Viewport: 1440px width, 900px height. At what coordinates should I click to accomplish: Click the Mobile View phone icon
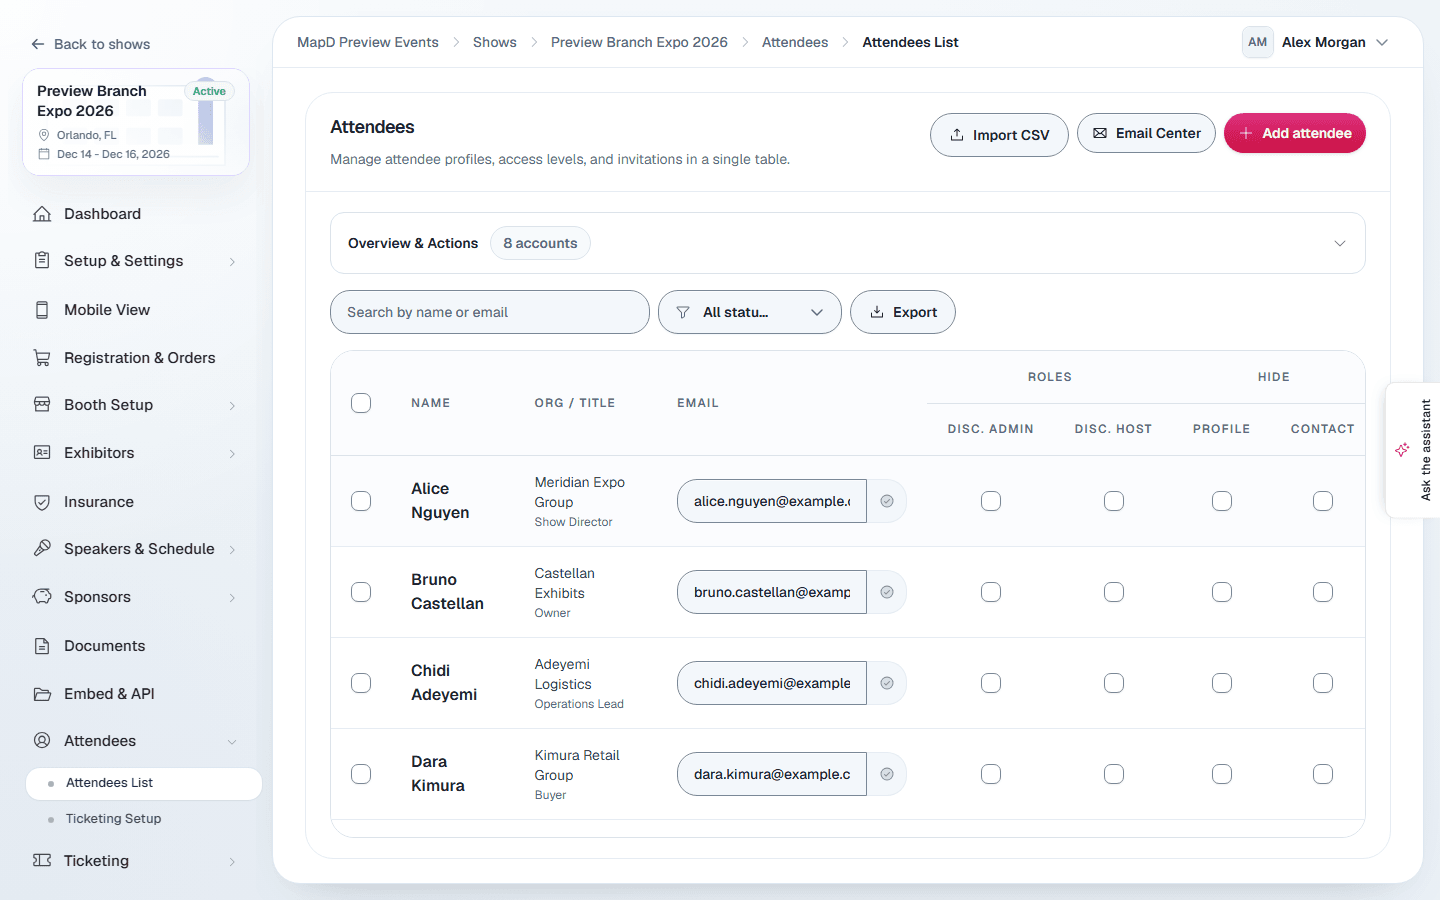coord(42,310)
